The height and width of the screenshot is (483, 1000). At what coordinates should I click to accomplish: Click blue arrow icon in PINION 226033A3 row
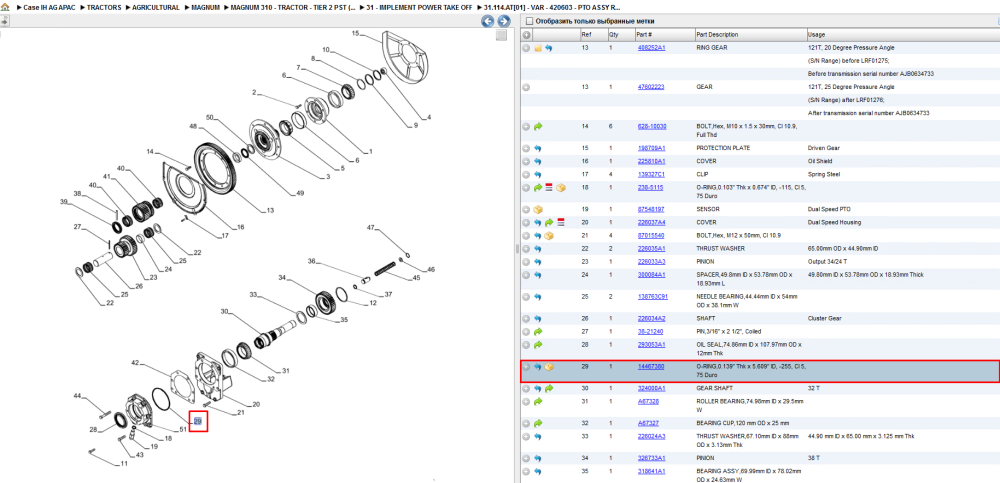point(538,262)
